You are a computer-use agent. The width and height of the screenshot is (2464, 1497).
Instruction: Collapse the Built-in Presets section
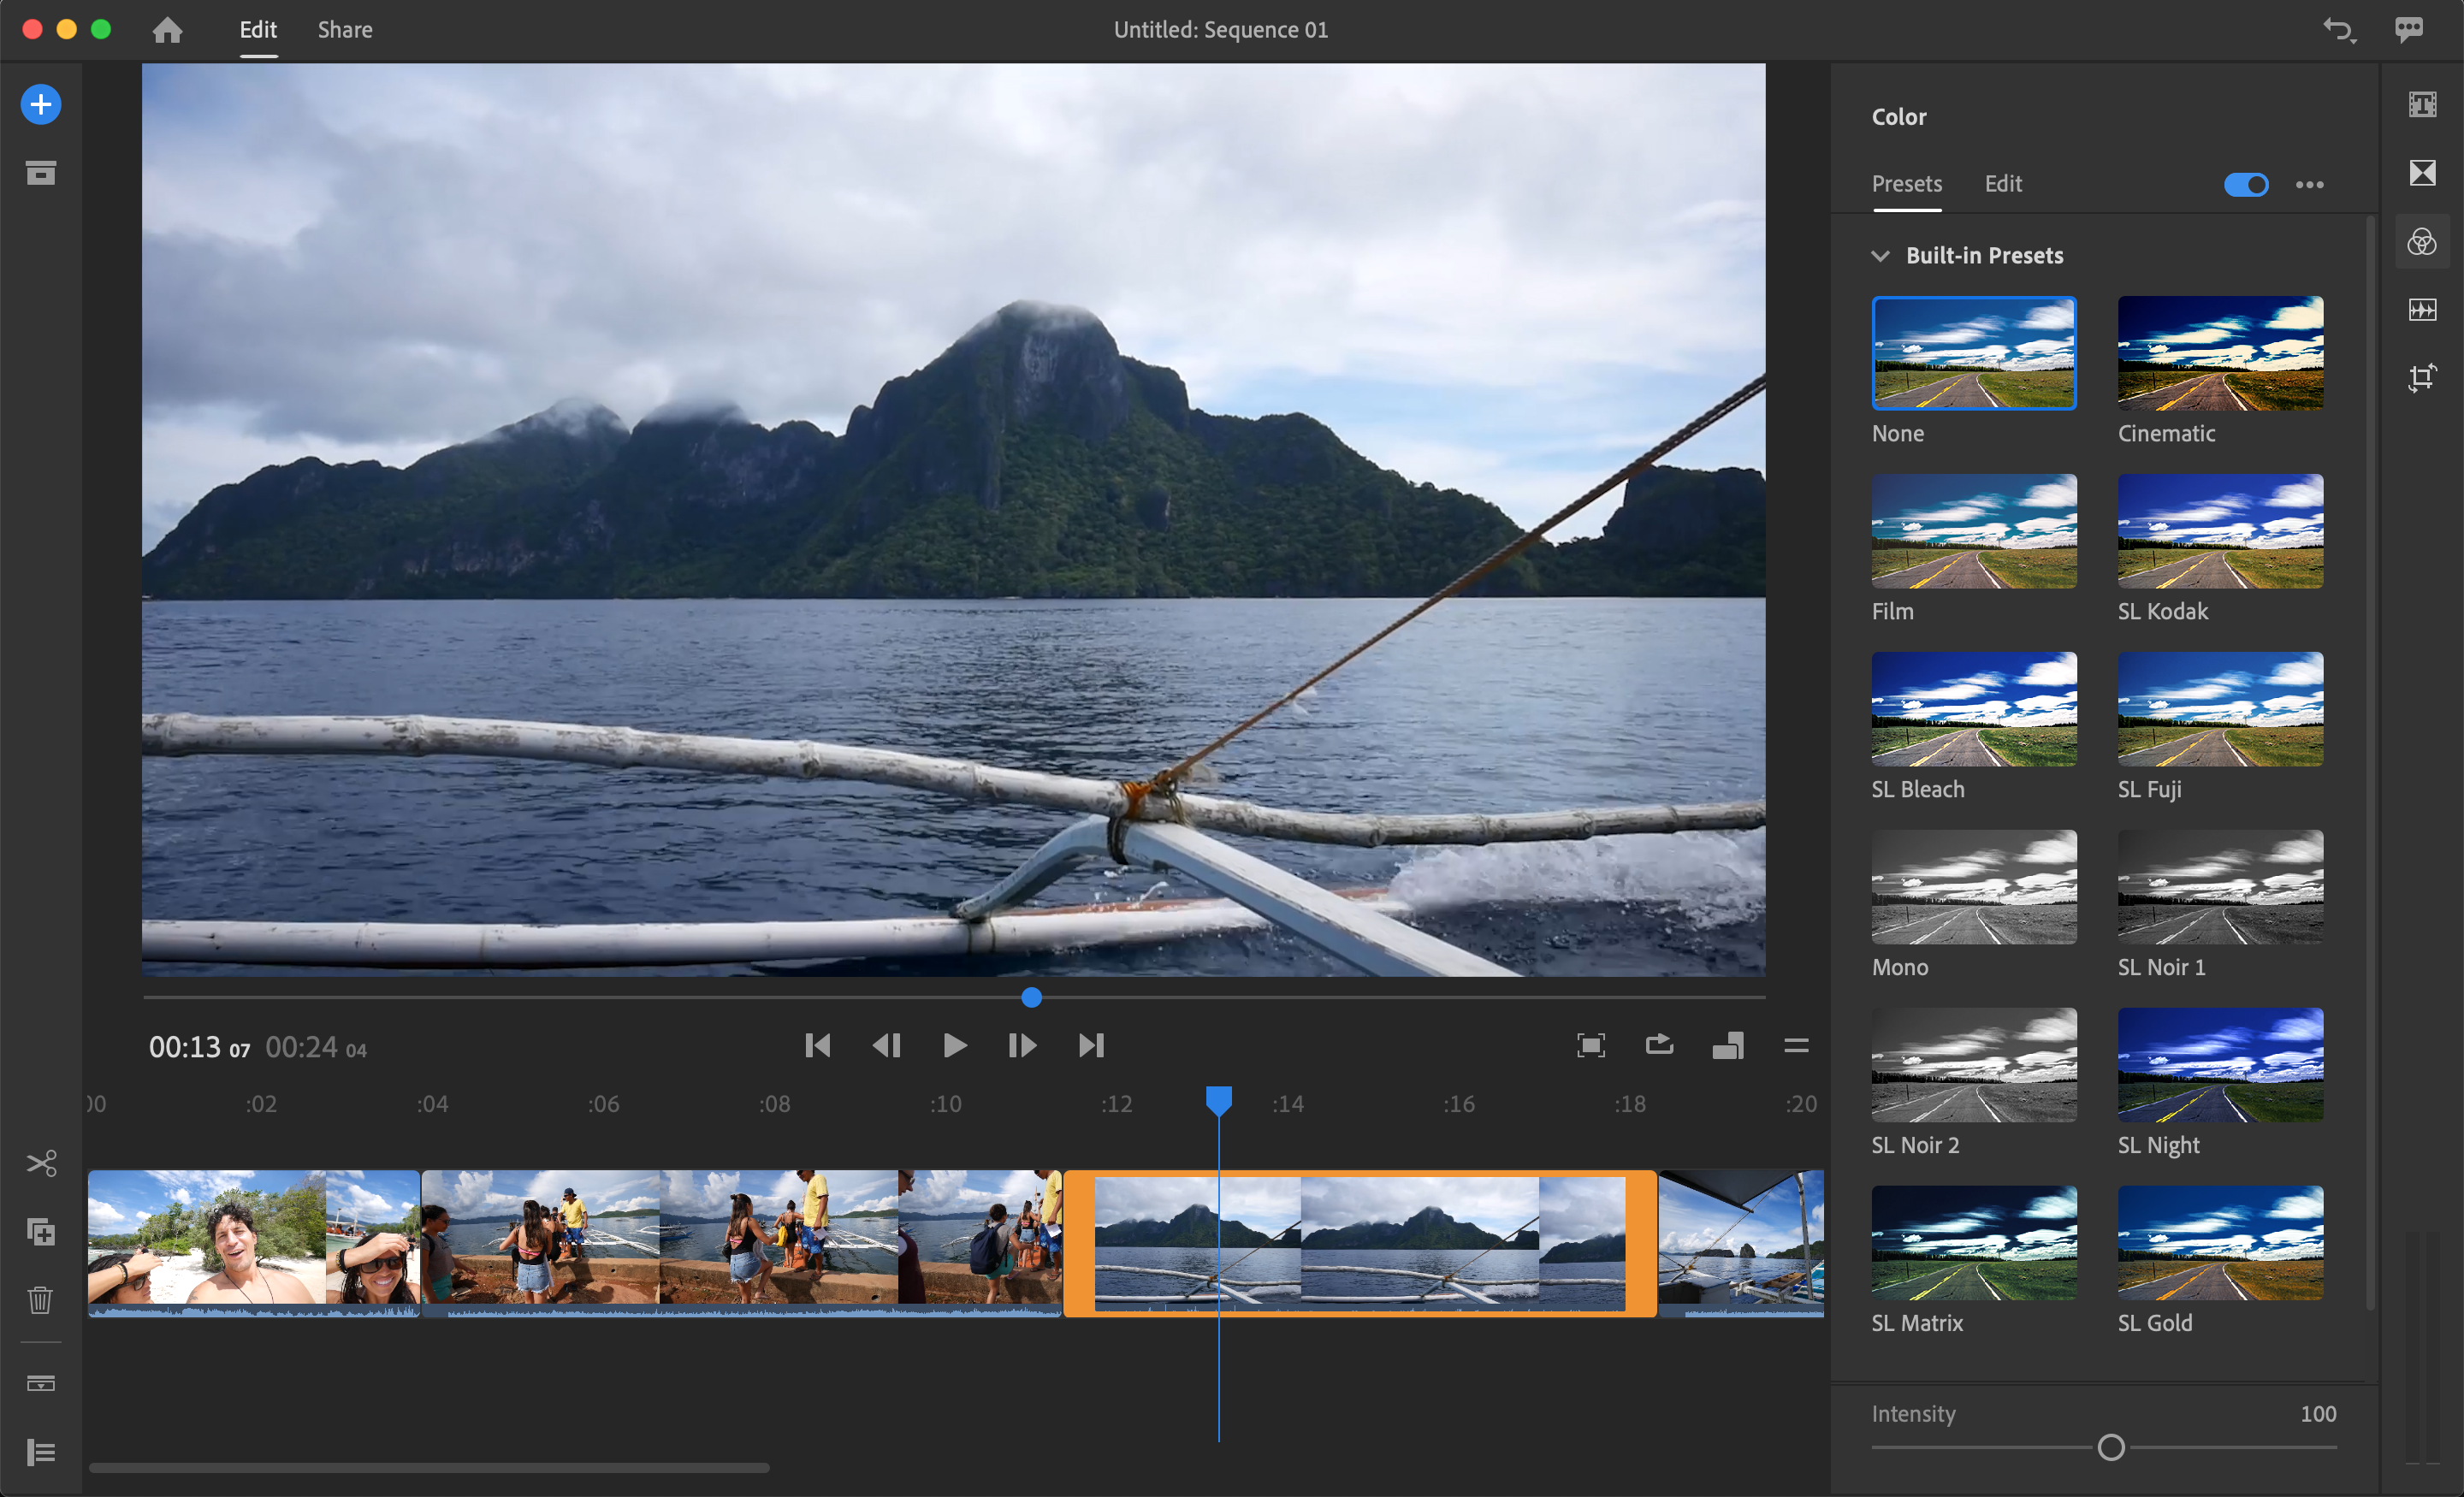coord(1880,256)
